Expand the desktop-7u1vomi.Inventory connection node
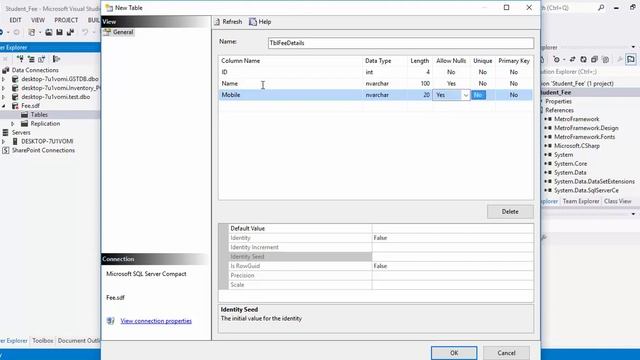Viewport: 640px width, 360px height. [x=4, y=88]
